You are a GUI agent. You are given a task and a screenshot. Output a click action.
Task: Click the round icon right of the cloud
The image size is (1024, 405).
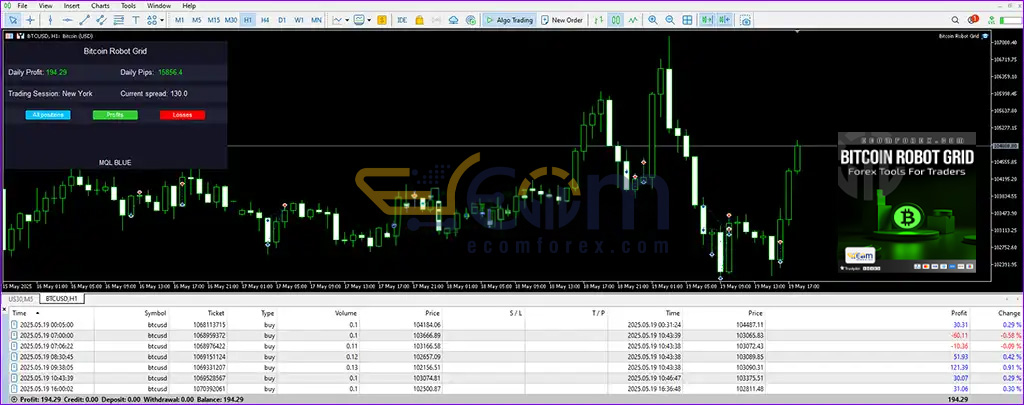point(471,20)
